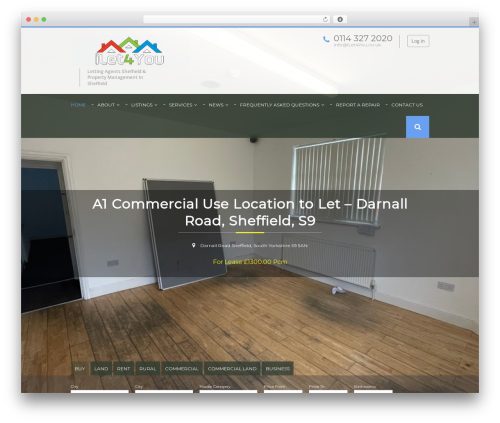Open the Contact Us menu item
500x423 pixels.
point(407,105)
